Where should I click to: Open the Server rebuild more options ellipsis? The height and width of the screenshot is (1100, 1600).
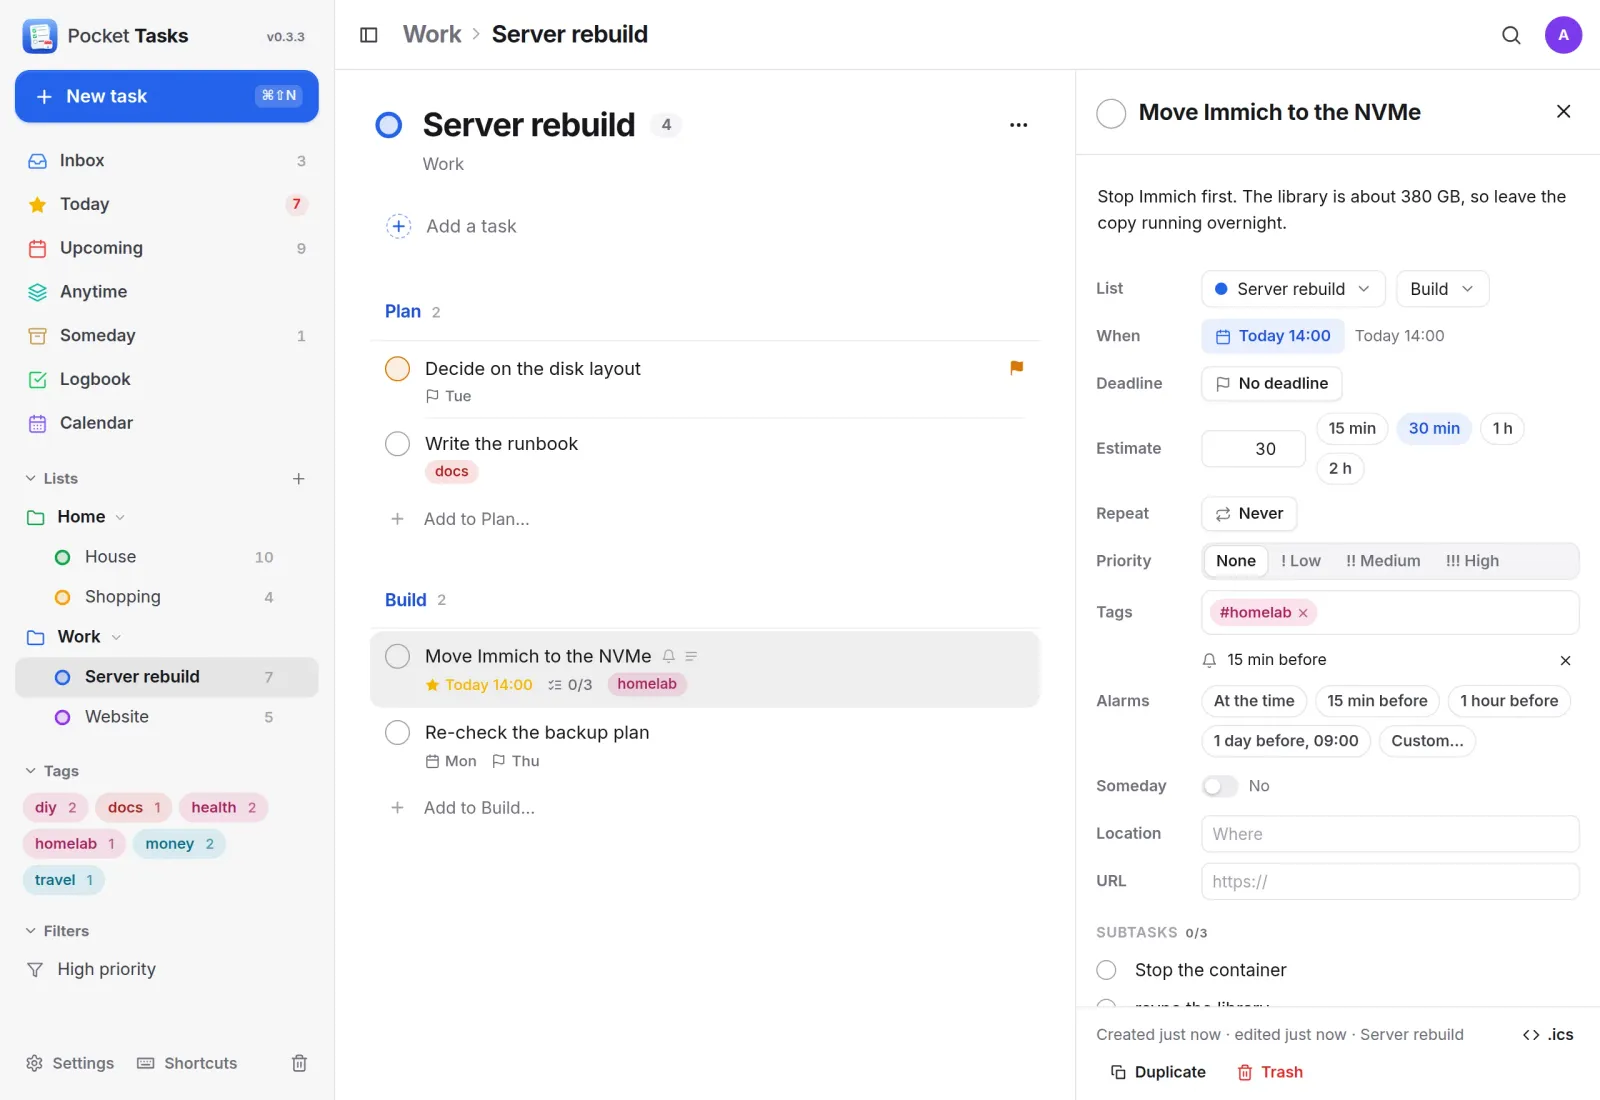click(x=1018, y=125)
